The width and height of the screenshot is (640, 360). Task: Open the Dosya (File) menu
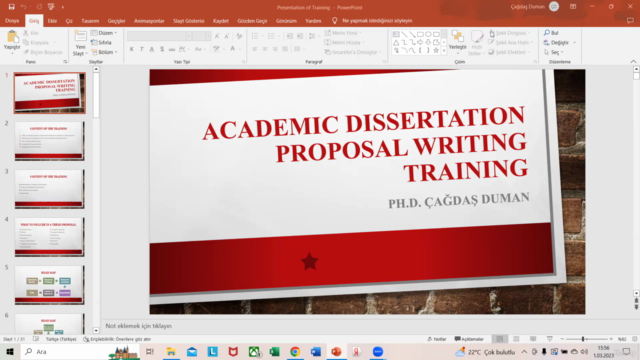(12, 20)
